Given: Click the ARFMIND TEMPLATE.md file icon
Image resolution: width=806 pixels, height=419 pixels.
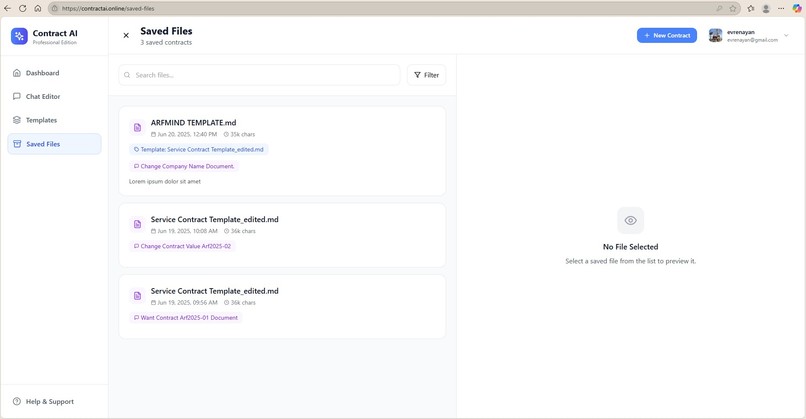Looking at the screenshot, I should [x=137, y=127].
